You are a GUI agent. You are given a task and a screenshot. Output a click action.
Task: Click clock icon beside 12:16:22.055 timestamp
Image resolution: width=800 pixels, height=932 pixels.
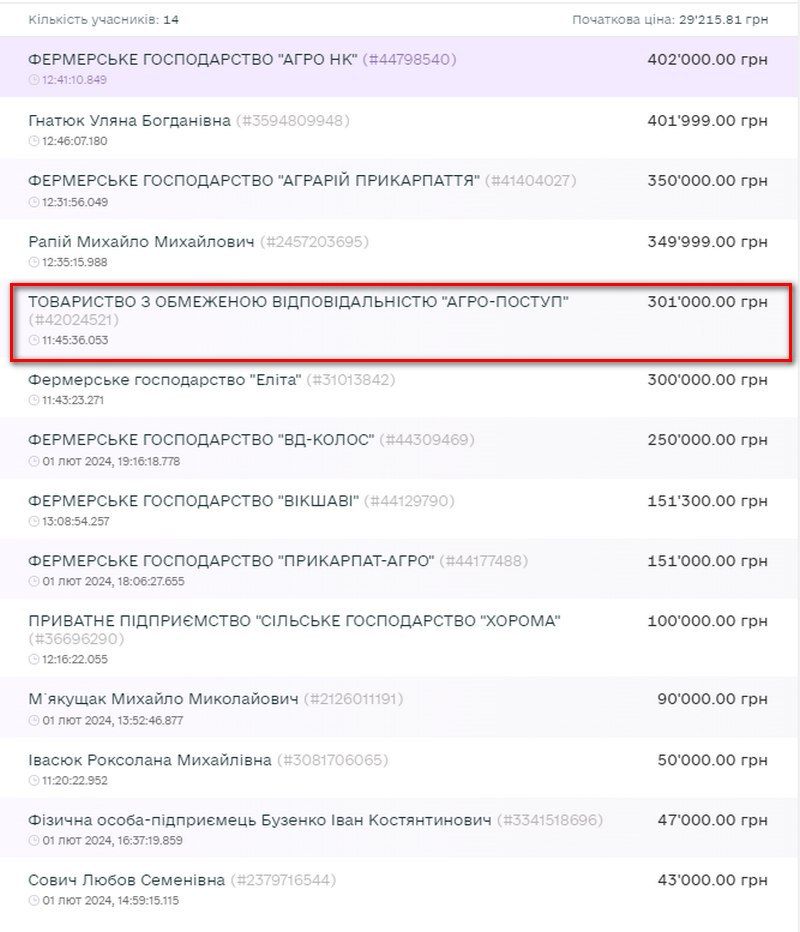pyautogui.click(x=34, y=659)
